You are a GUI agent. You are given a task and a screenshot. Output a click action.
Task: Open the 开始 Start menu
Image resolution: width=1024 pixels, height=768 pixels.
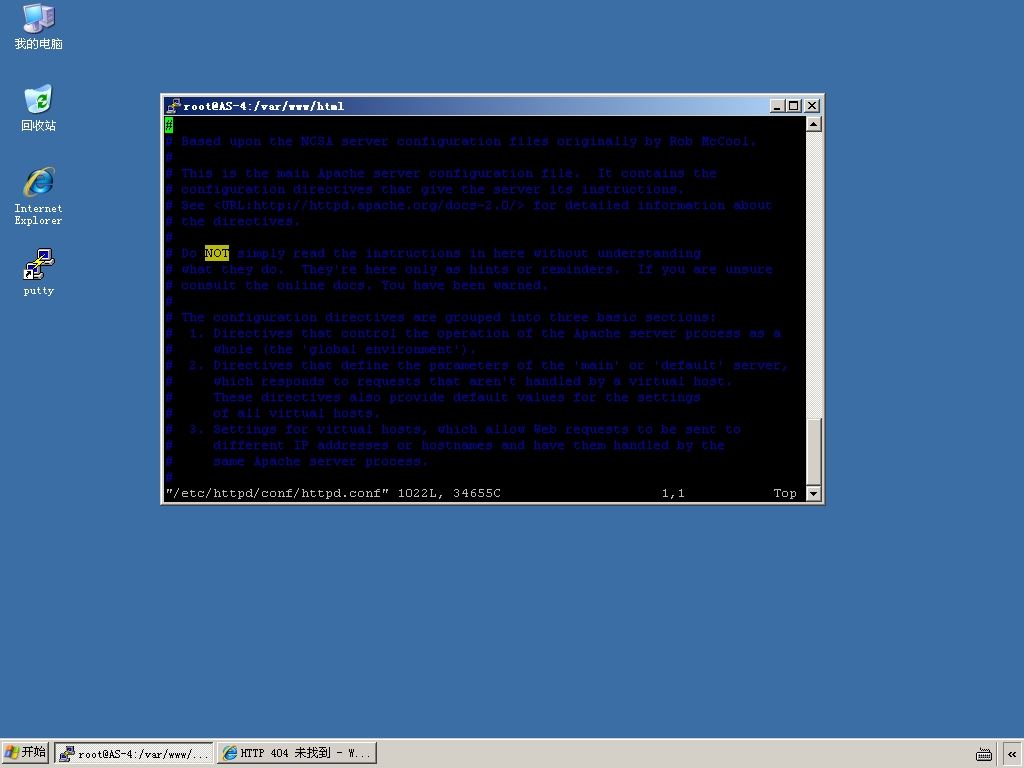(25, 752)
